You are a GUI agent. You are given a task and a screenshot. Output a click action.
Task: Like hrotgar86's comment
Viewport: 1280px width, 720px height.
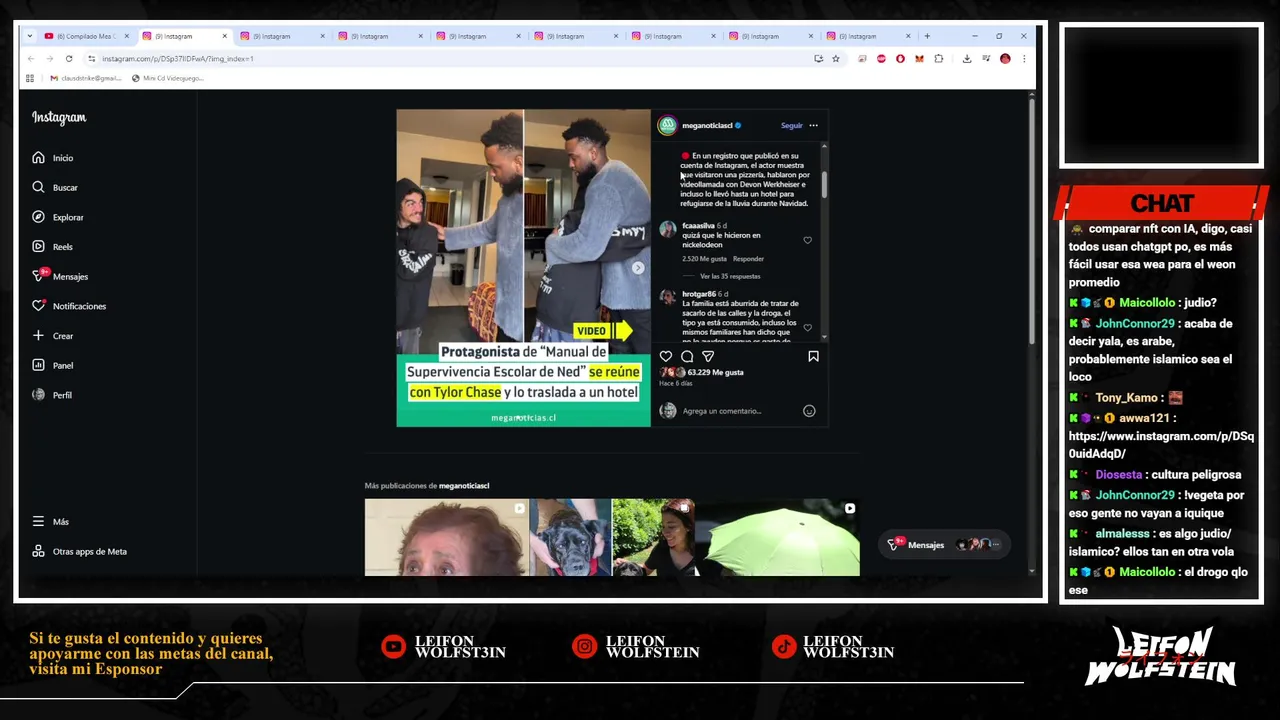[808, 327]
